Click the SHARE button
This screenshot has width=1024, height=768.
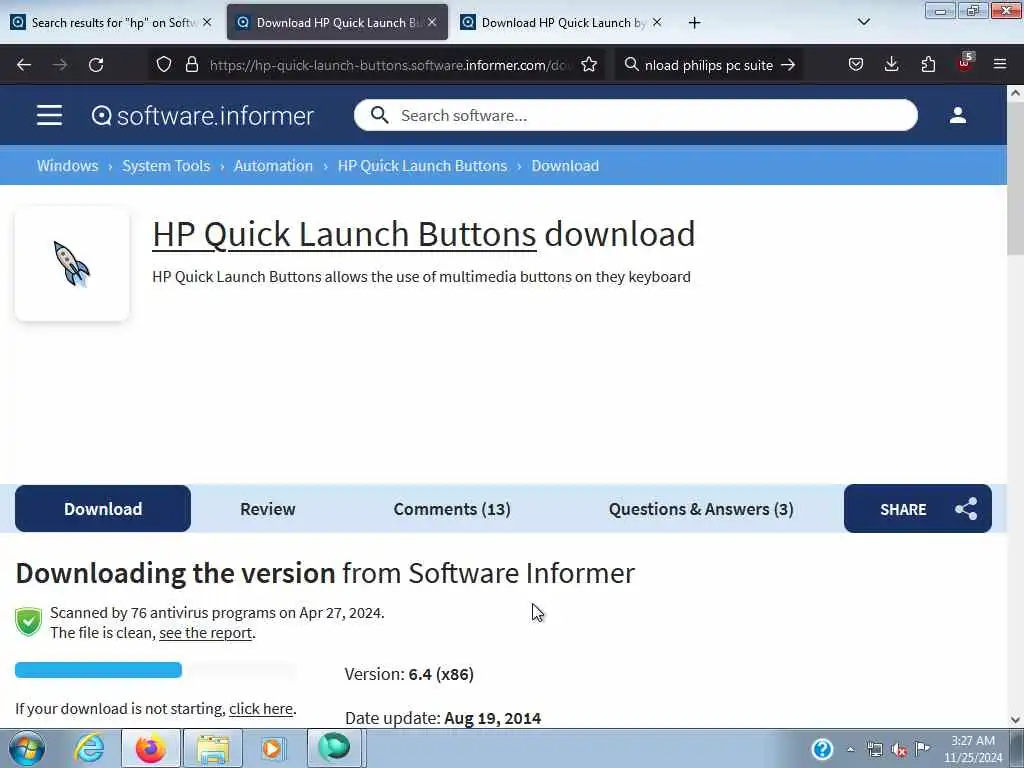click(x=918, y=509)
